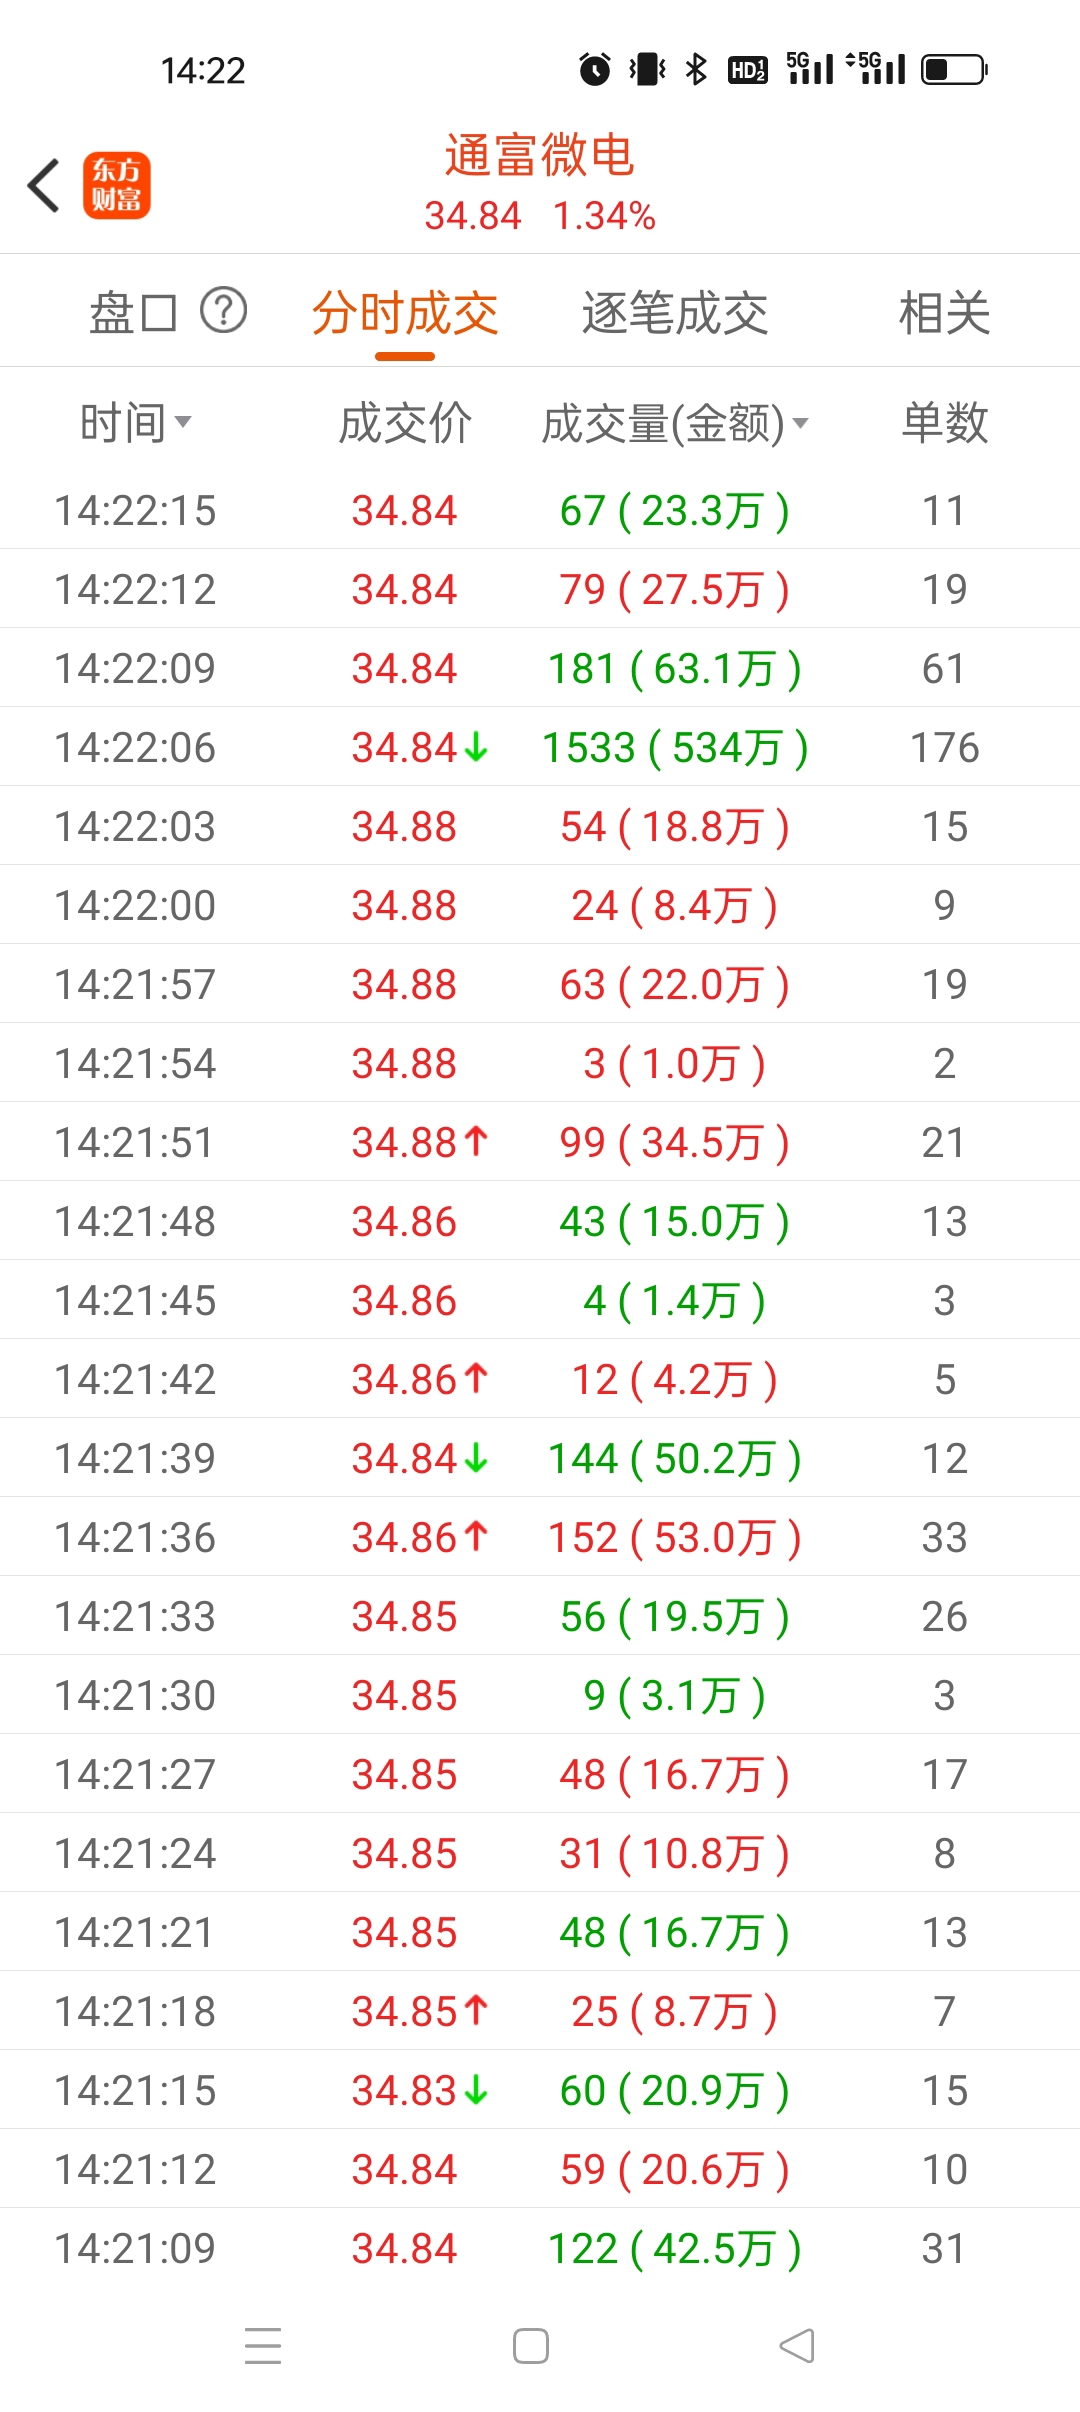This screenshot has width=1080, height=2412.
Task: Tap the question mark help icon beside 盘口
Action: [x=224, y=311]
